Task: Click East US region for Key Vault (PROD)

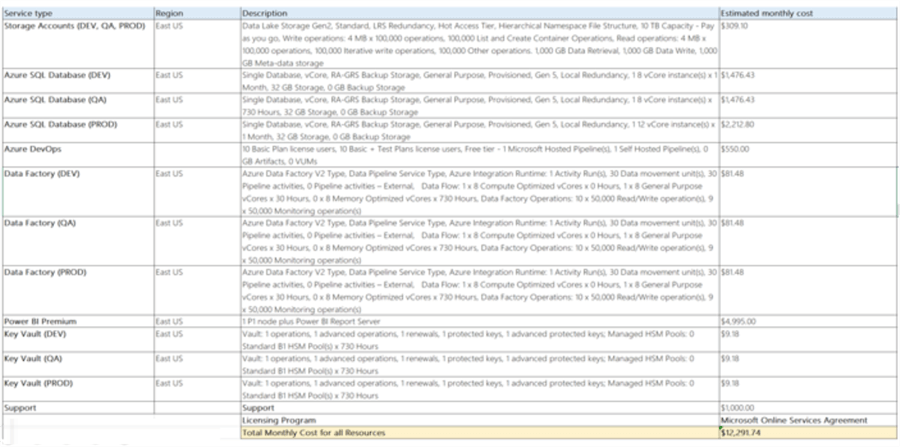Action: [x=197, y=389]
